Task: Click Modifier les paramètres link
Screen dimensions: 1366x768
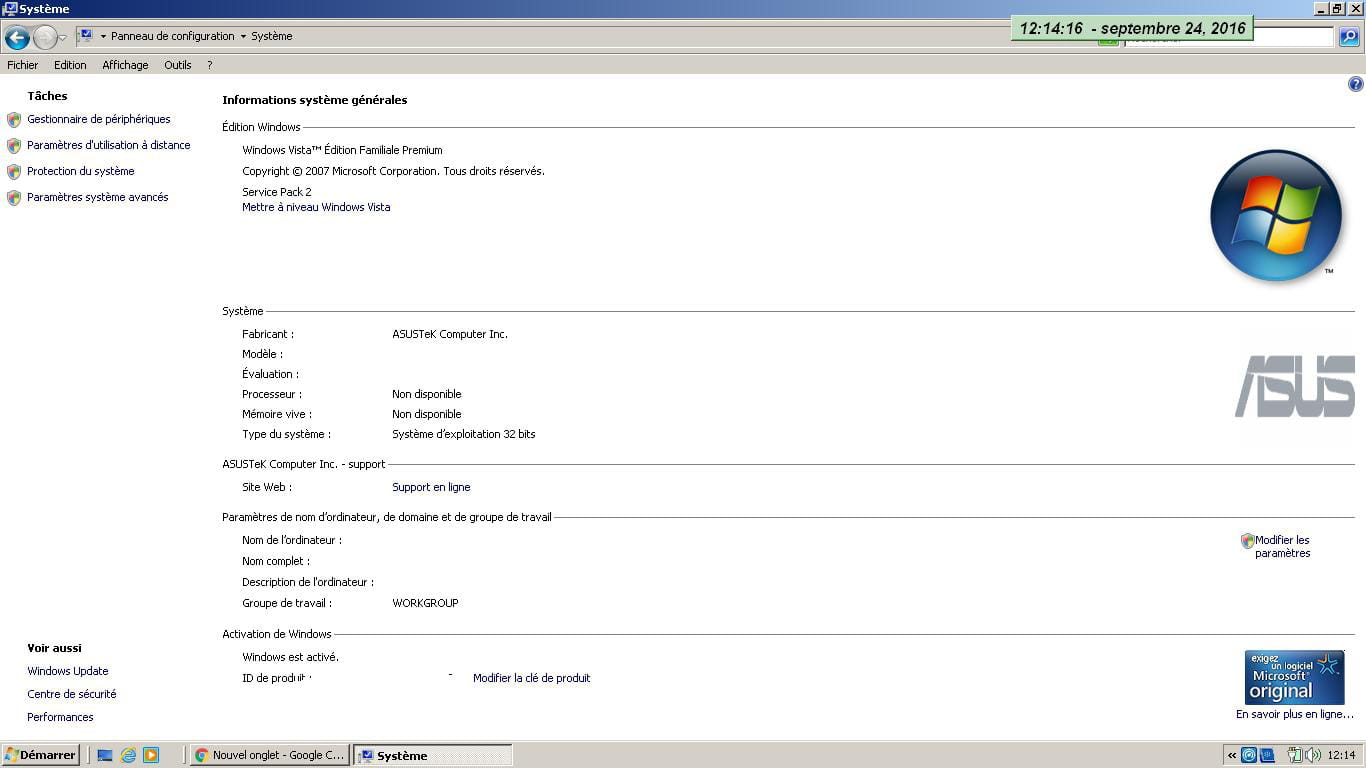Action: click(x=1283, y=546)
